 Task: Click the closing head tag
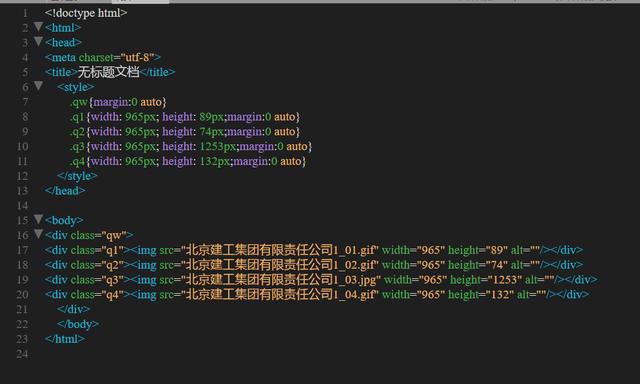click(x=65, y=191)
